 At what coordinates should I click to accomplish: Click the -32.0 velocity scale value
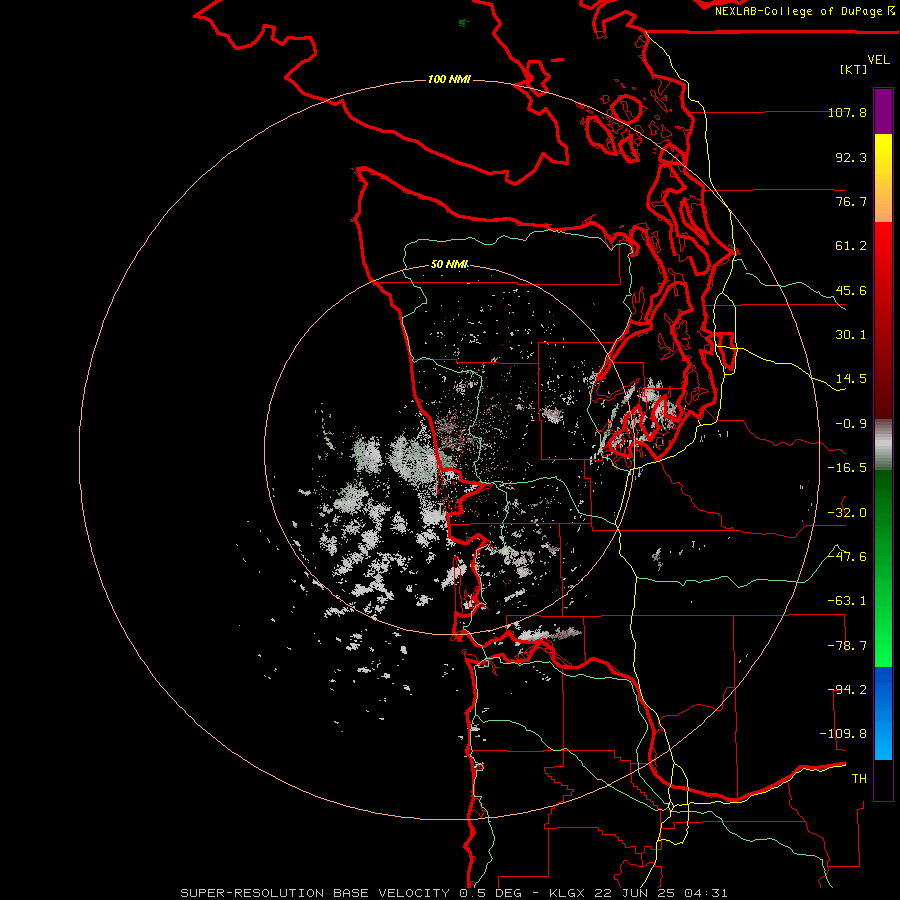pos(847,513)
